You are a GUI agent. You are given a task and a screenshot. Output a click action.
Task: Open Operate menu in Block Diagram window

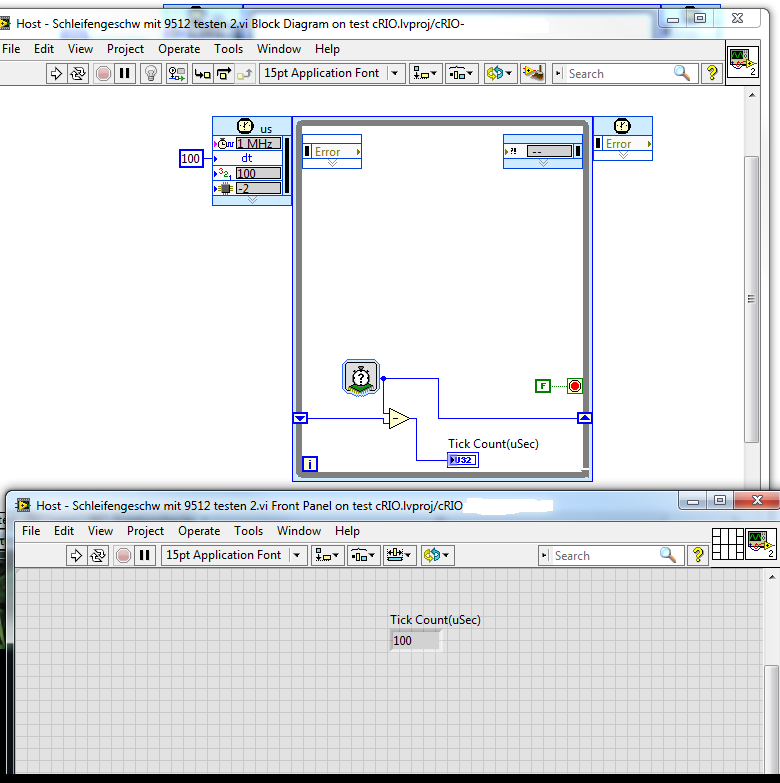[x=179, y=49]
